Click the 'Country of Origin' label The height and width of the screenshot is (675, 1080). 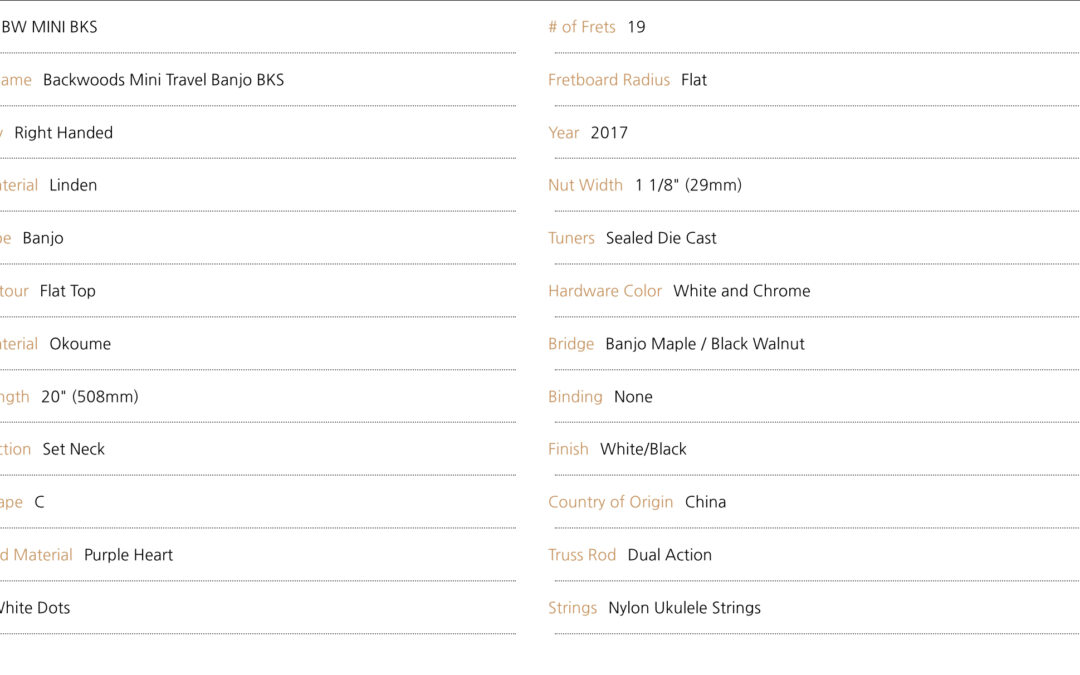point(610,502)
